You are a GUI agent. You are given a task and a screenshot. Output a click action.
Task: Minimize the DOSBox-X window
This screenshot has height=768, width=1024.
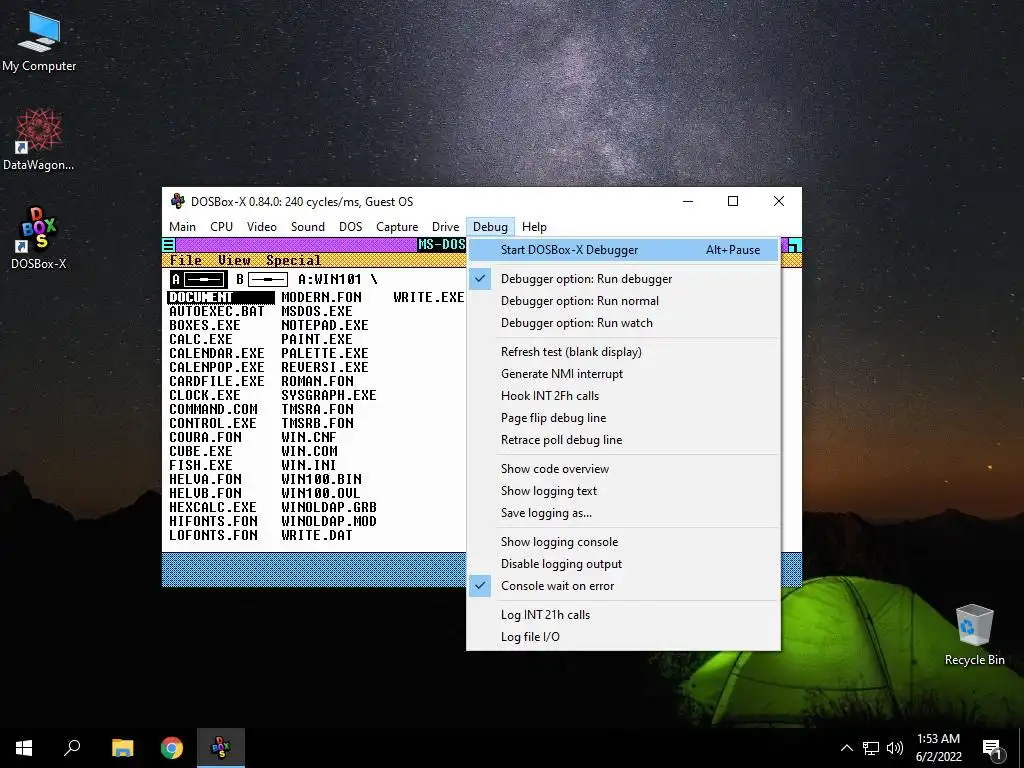[688, 201]
